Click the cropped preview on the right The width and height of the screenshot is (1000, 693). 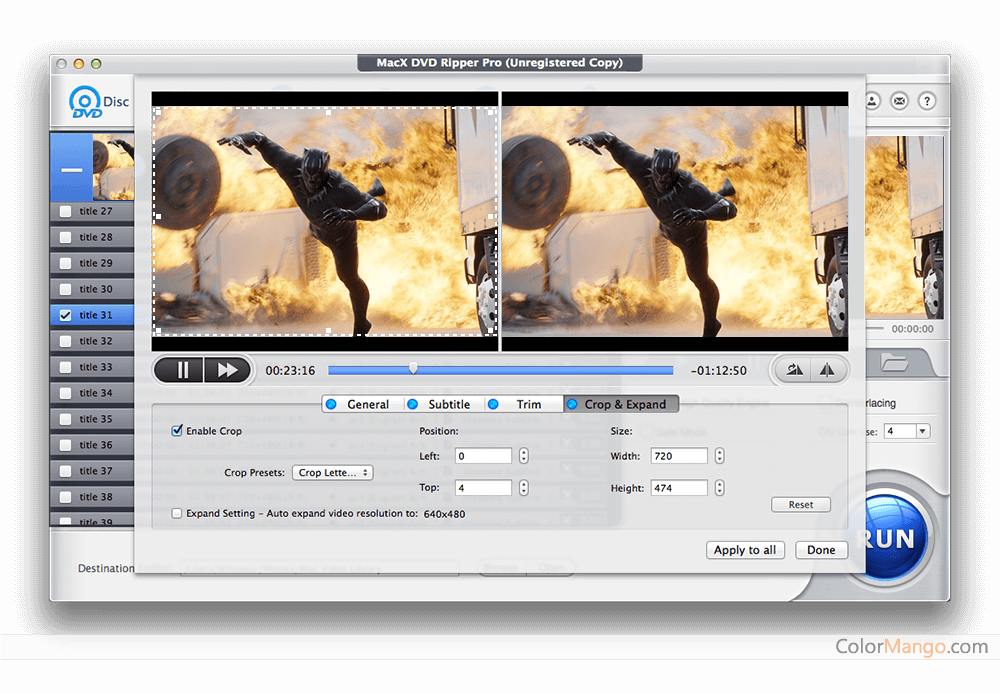(675, 221)
